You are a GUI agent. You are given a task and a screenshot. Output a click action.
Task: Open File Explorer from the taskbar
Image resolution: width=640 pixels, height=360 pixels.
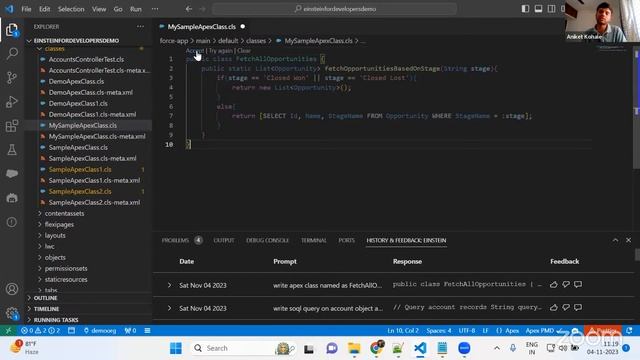tap(354, 348)
